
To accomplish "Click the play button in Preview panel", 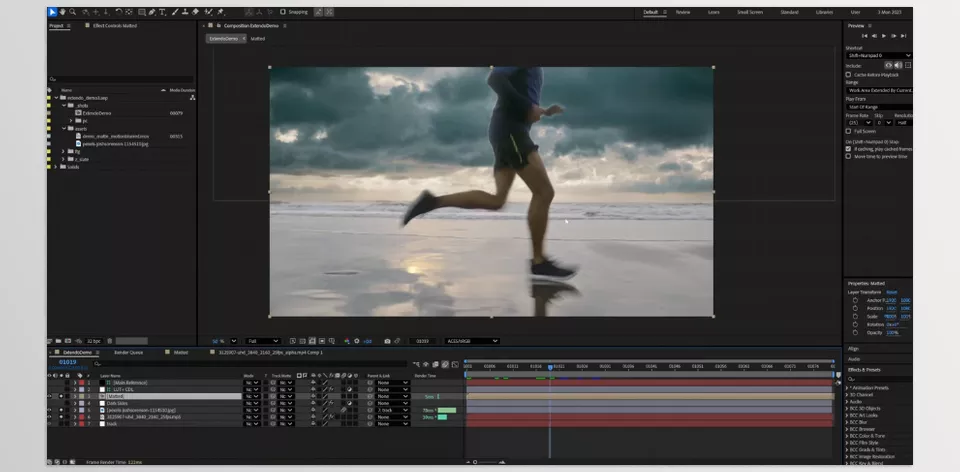I will 883,36.
